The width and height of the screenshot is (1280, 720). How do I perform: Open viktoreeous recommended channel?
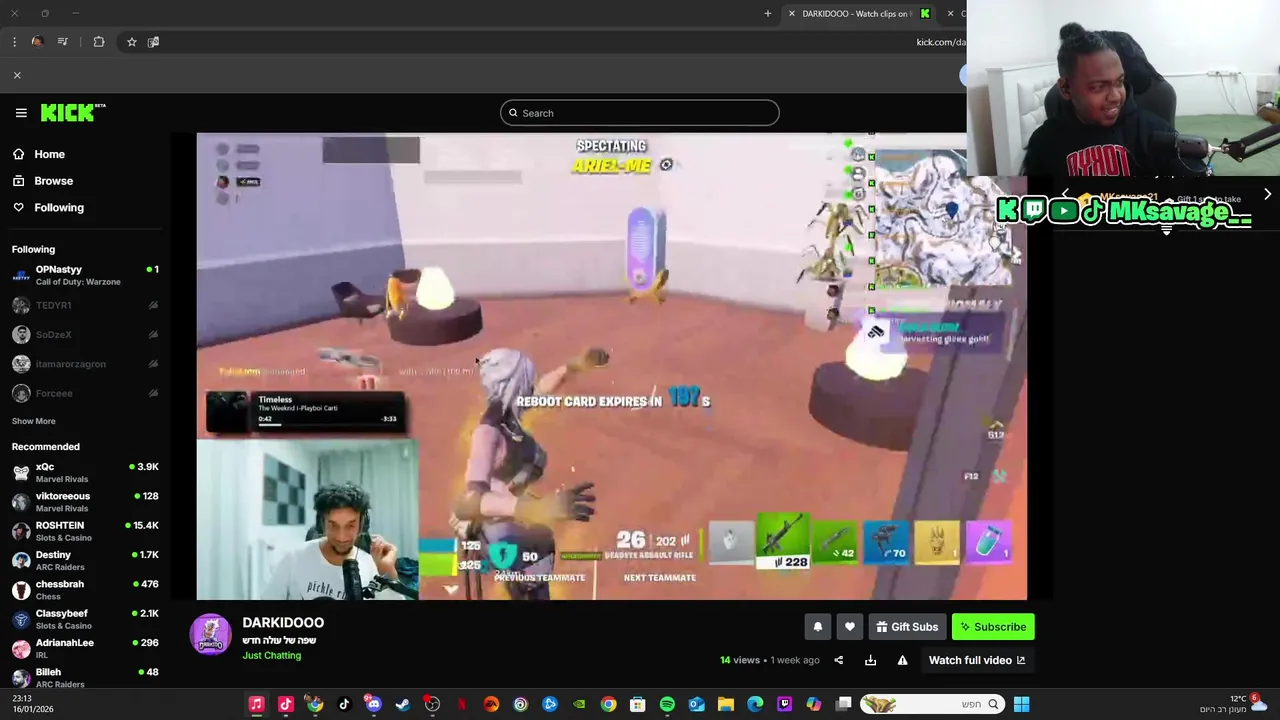pyautogui.click(x=85, y=501)
